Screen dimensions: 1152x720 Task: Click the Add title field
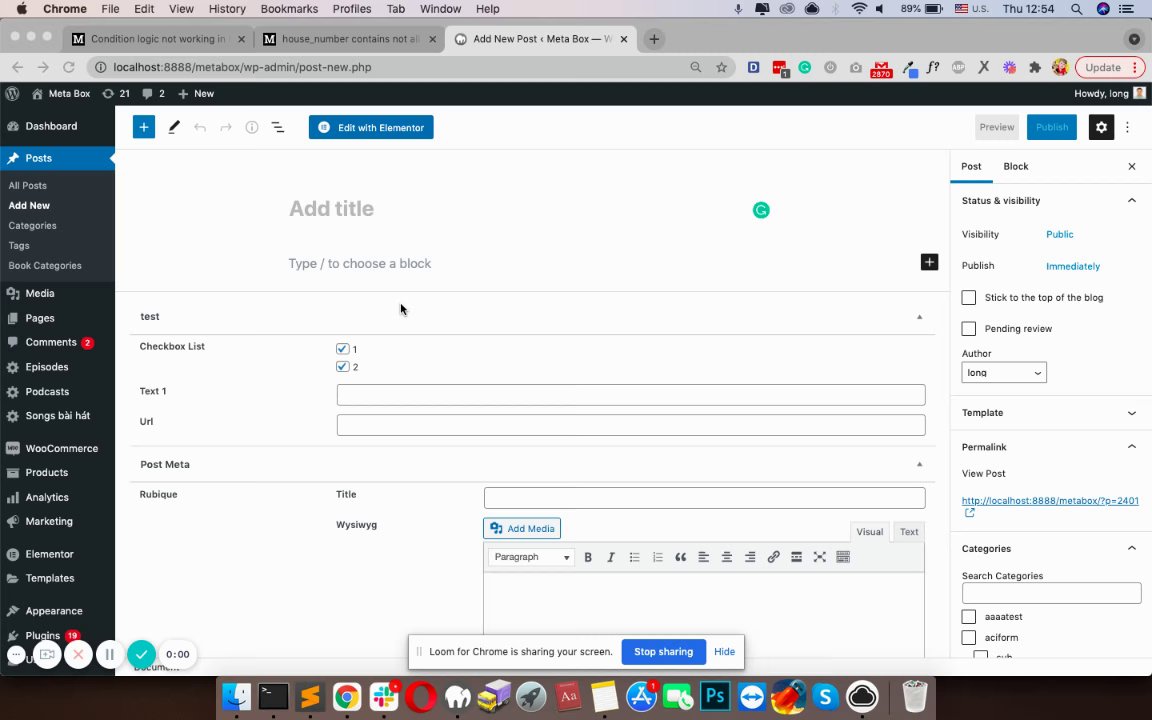point(331,209)
